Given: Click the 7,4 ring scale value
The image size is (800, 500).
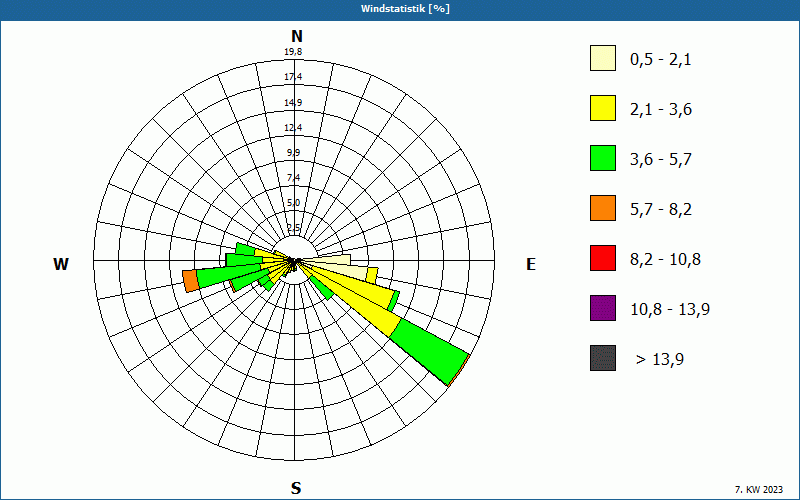Looking at the screenshot, I should click(293, 178).
